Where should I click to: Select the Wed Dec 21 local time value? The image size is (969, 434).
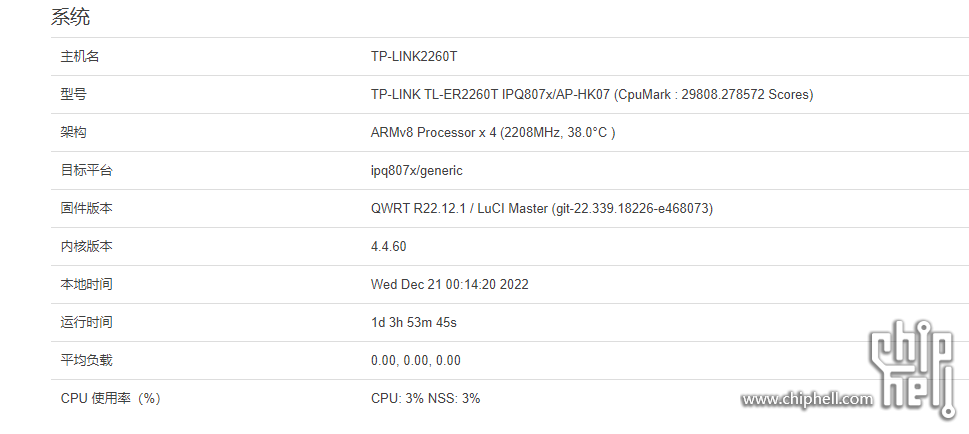coord(450,284)
